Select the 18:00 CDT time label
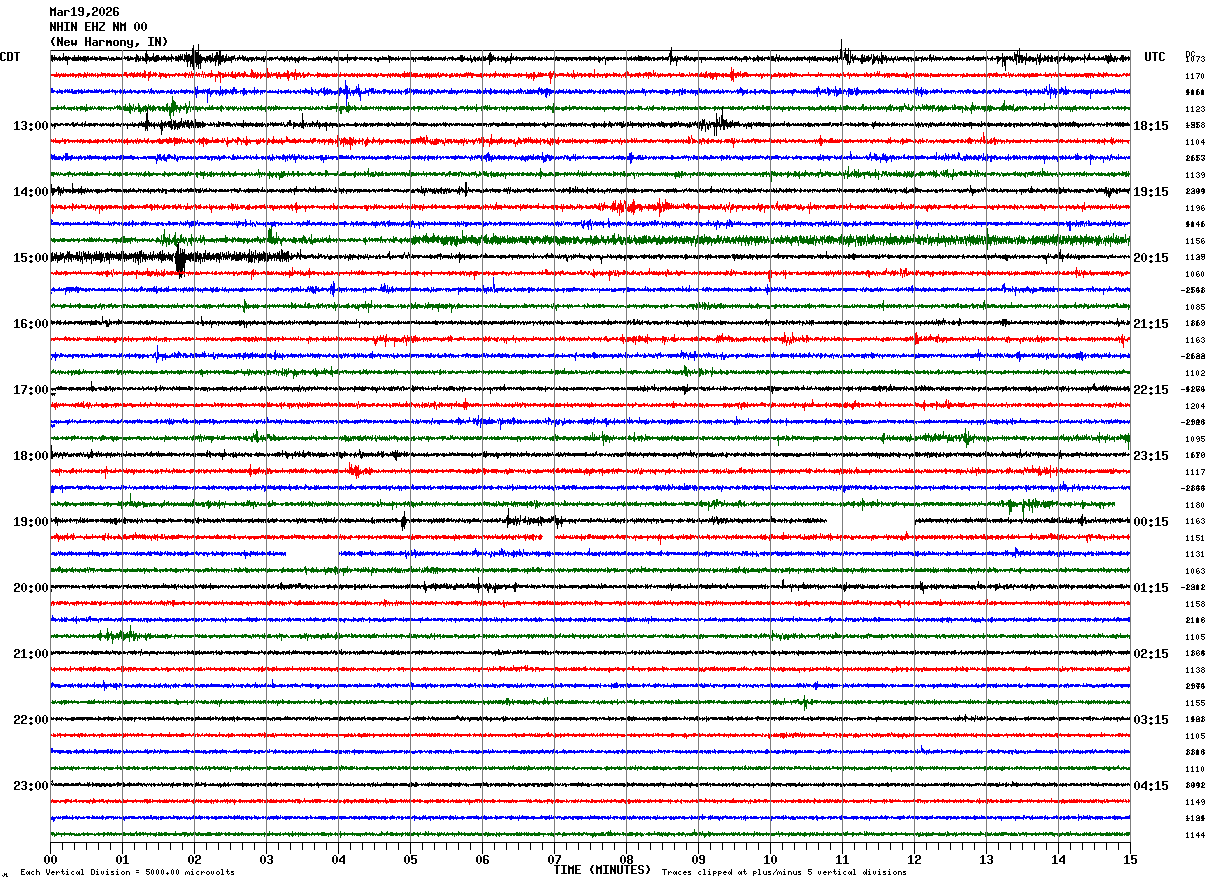This screenshot has height=886, width=1210. [x=31, y=456]
